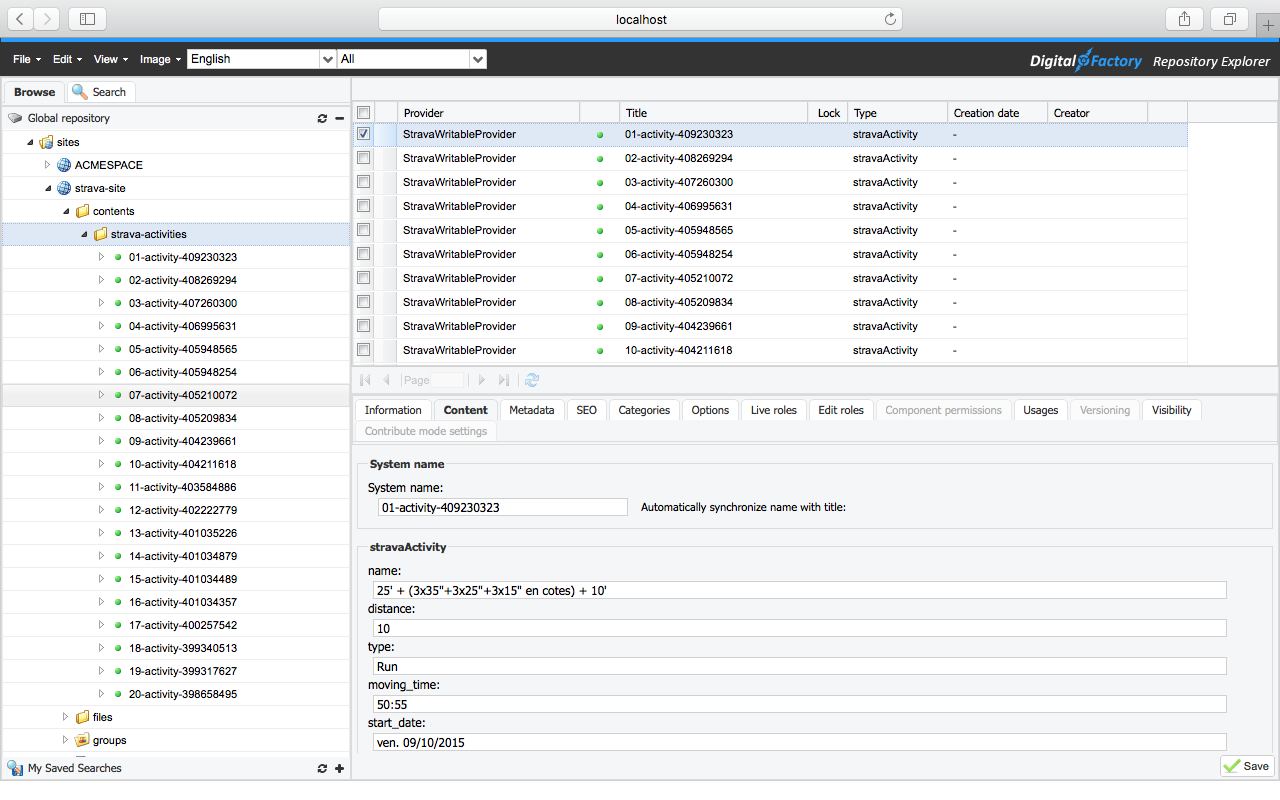Uncheck the 01-activity-409230323 row checkbox
Image resolution: width=1280 pixels, height=800 pixels.
[363, 134]
